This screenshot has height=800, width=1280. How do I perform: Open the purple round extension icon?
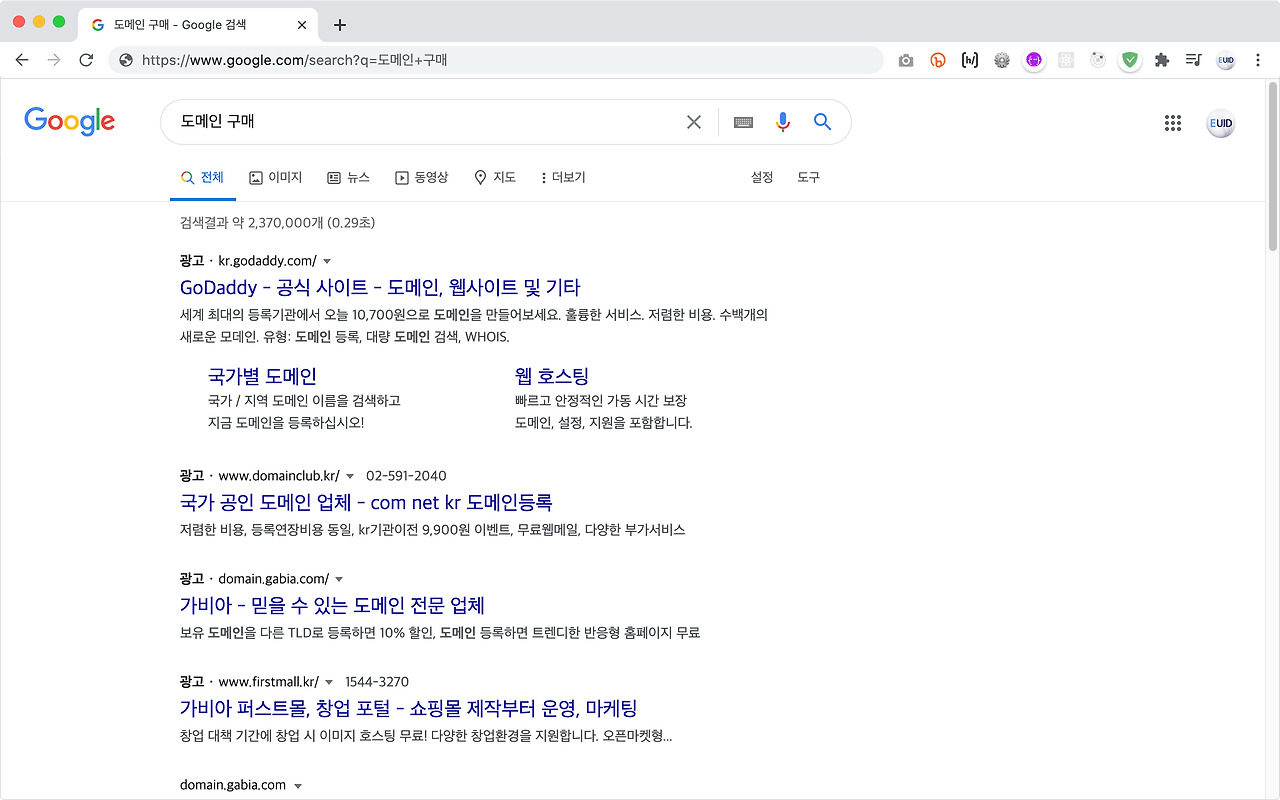coord(1034,60)
